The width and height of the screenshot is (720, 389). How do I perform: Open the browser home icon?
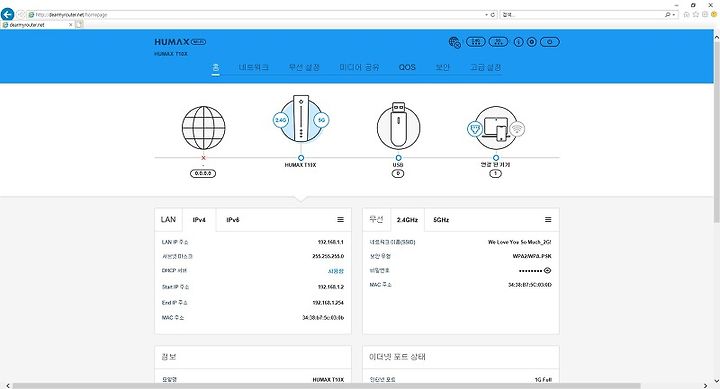pos(686,15)
